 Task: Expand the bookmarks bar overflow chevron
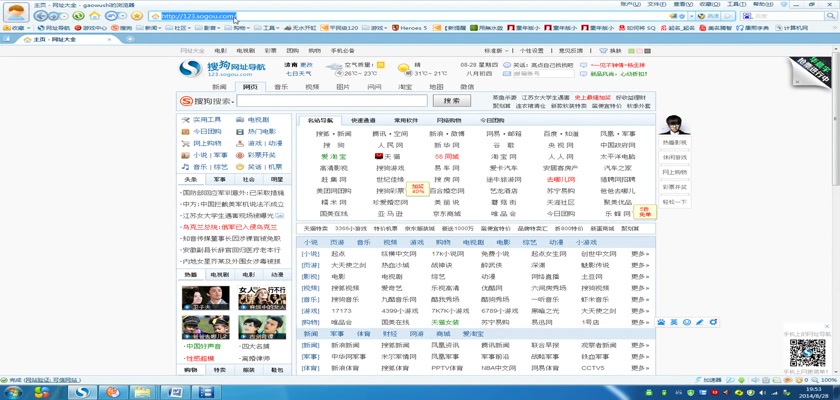(835, 28)
